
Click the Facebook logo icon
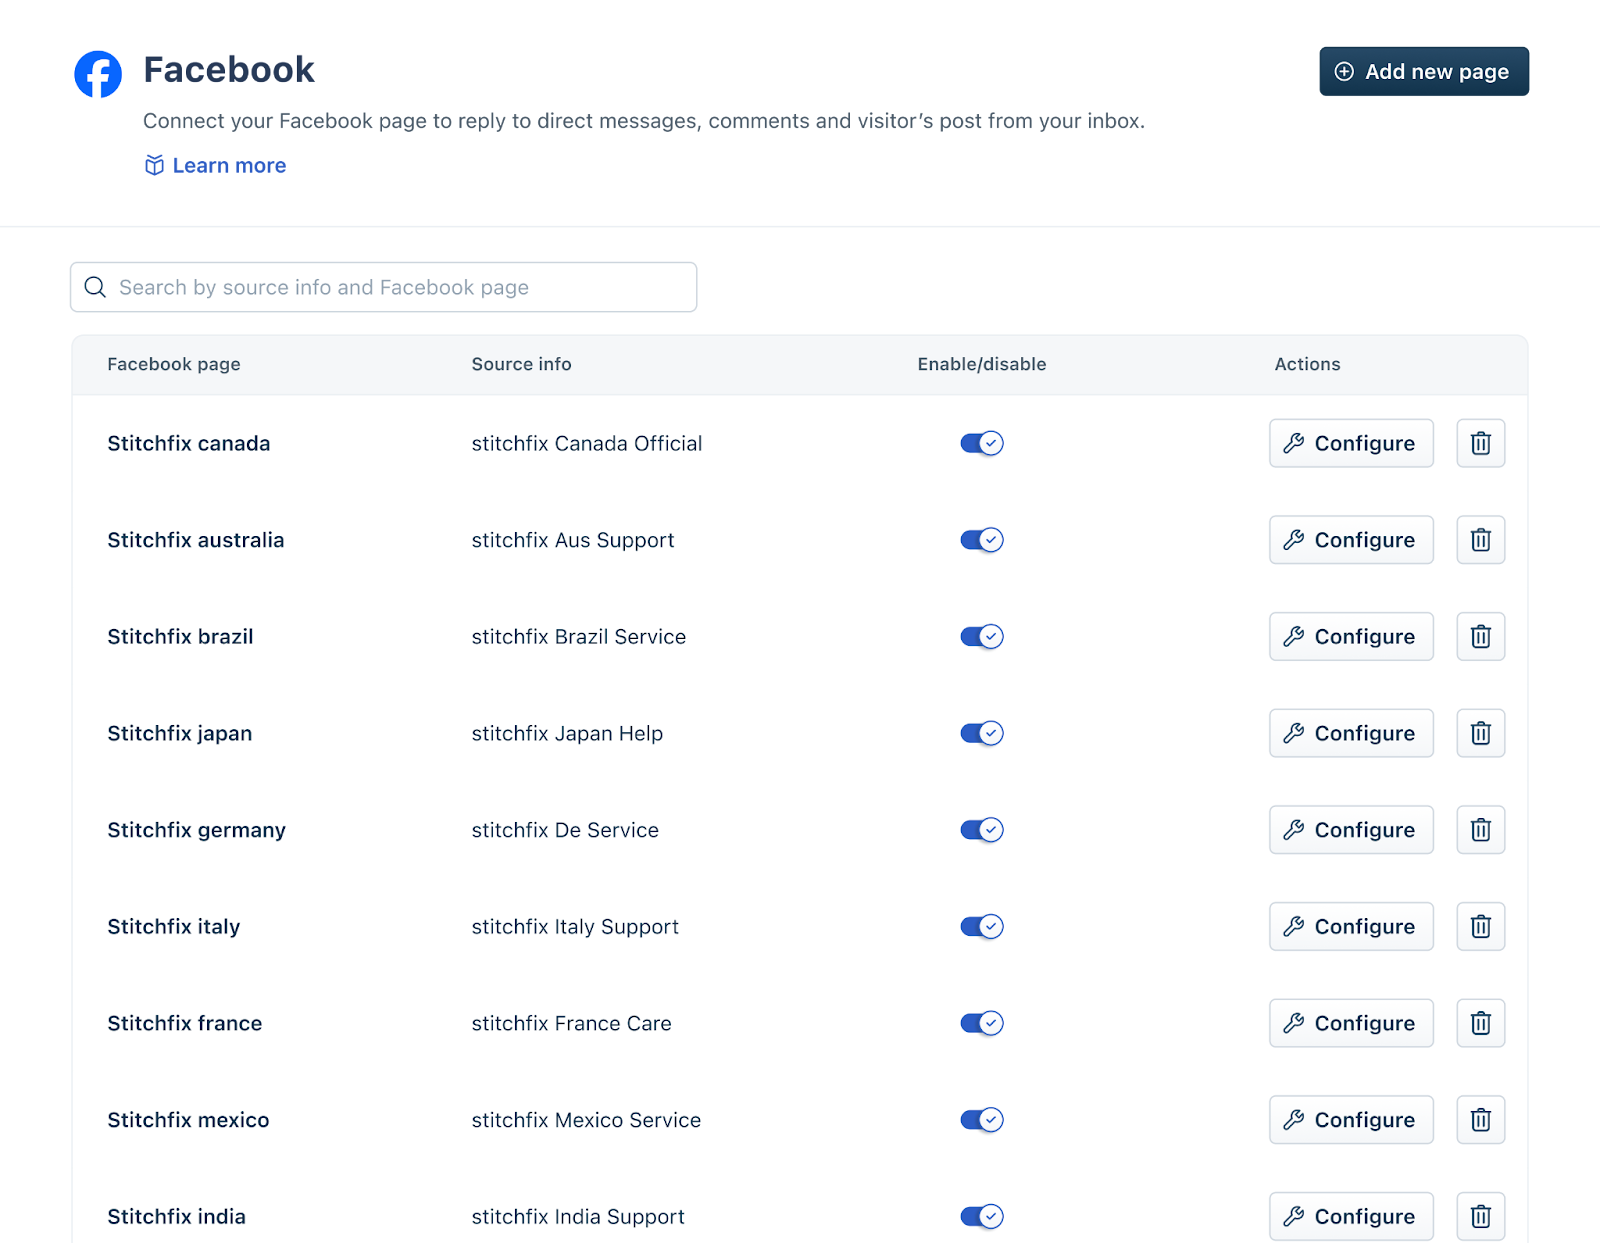98,74
